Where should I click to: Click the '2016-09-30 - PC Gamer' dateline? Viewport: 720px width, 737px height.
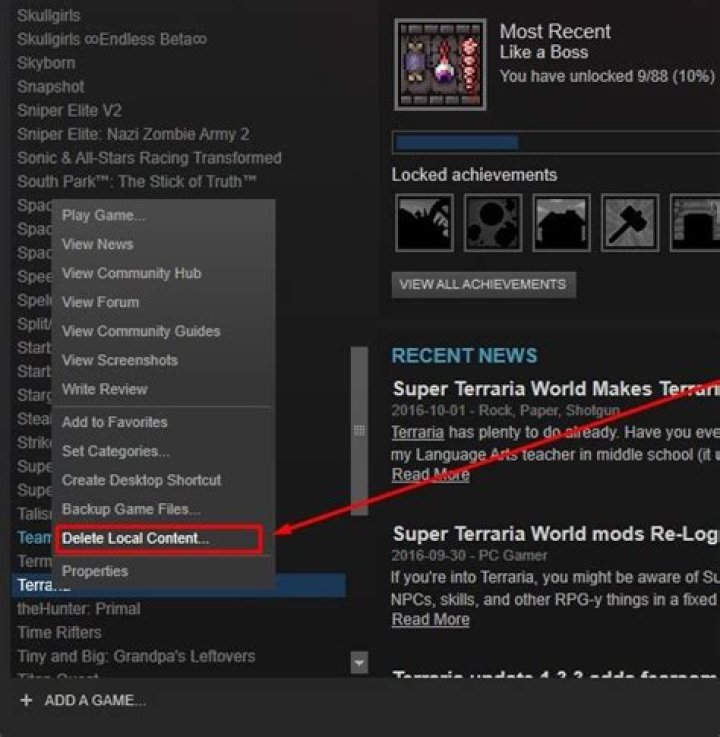tap(469, 556)
